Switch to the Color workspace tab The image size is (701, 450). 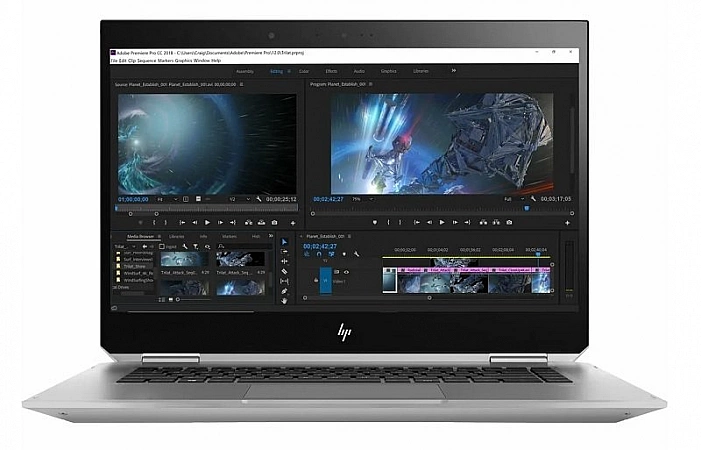[x=304, y=71]
